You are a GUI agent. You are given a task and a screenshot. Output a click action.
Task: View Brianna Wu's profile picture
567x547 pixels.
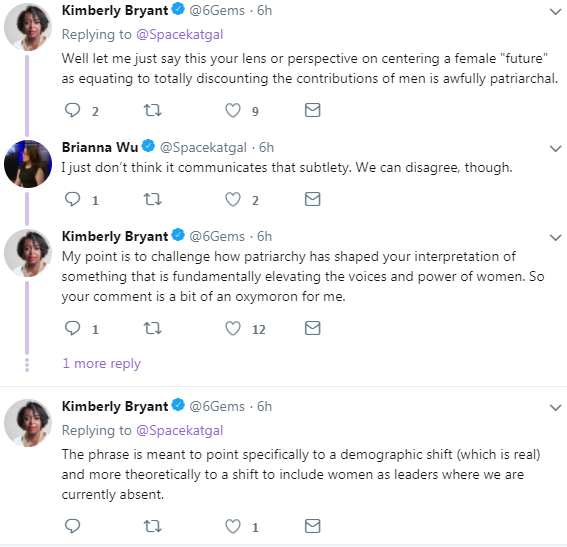(x=28, y=164)
